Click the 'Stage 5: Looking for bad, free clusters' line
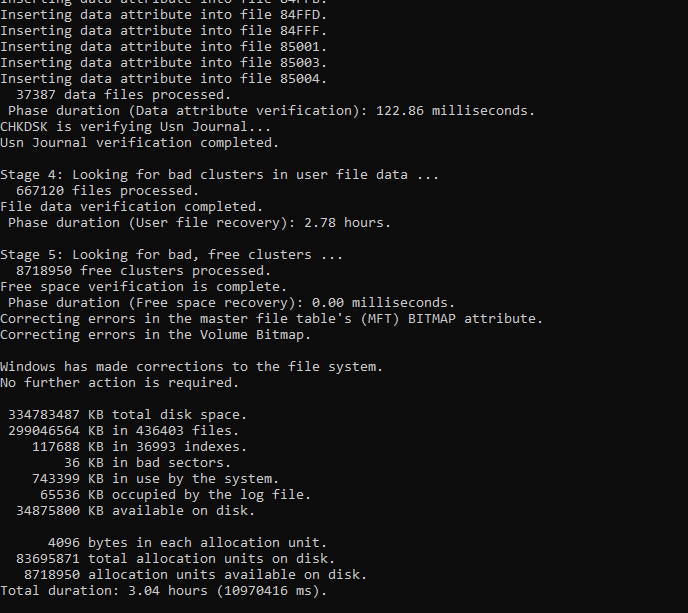The width and height of the screenshot is (688, 613). (x=172, y=255)
